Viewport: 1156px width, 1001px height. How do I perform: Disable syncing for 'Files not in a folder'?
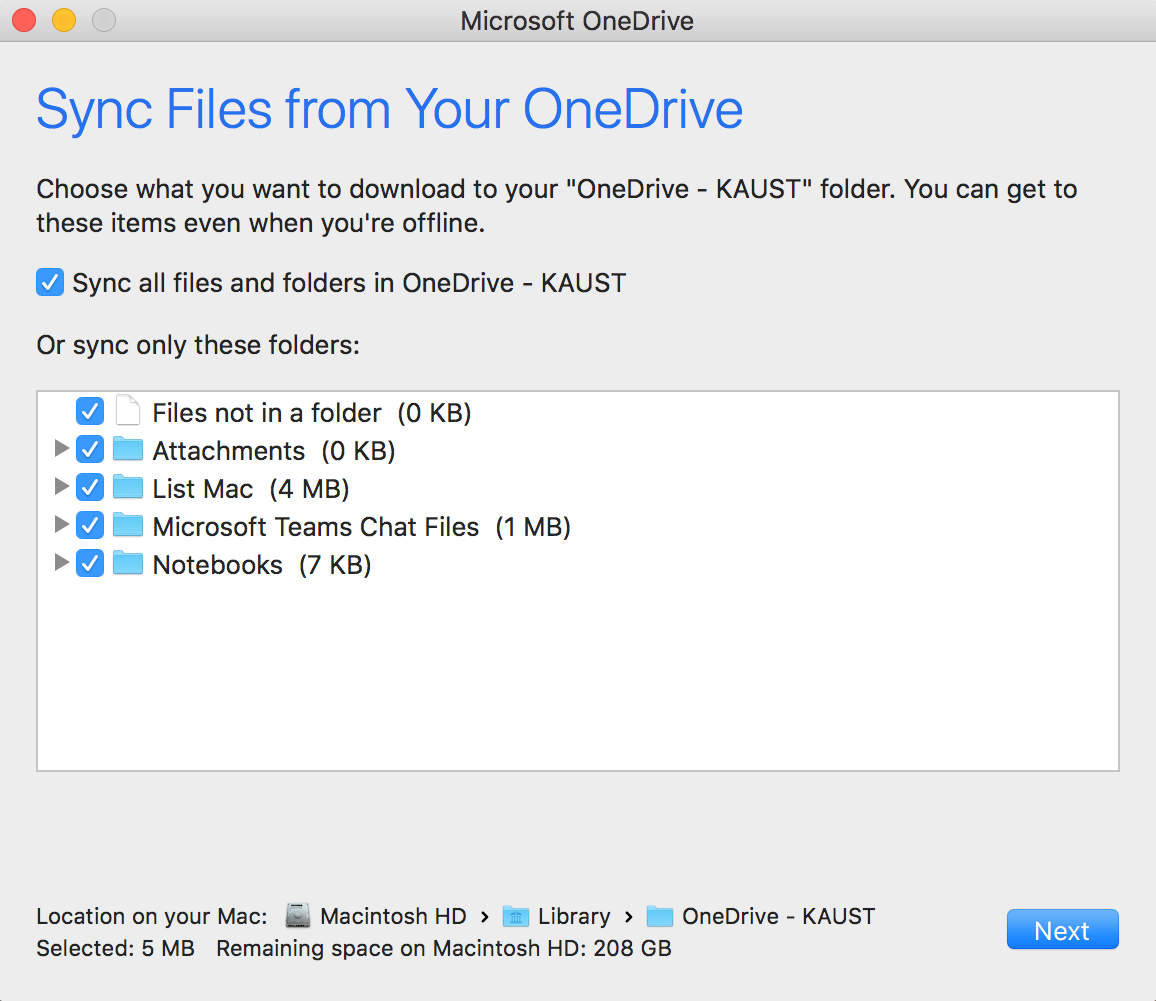click(90, 411)
